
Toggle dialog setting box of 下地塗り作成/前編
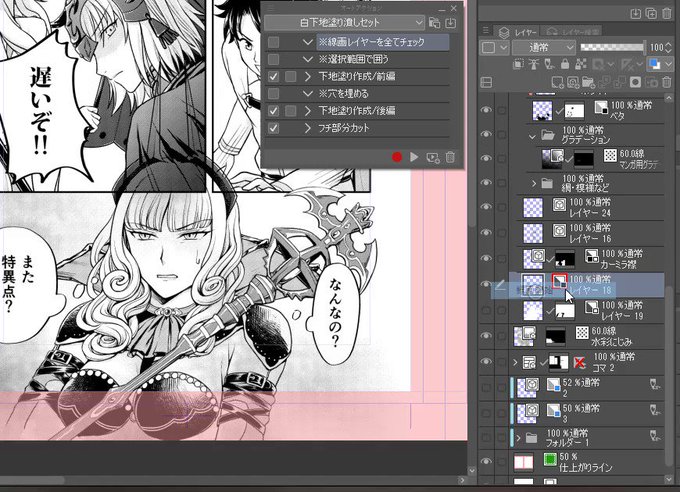(291, 76)
